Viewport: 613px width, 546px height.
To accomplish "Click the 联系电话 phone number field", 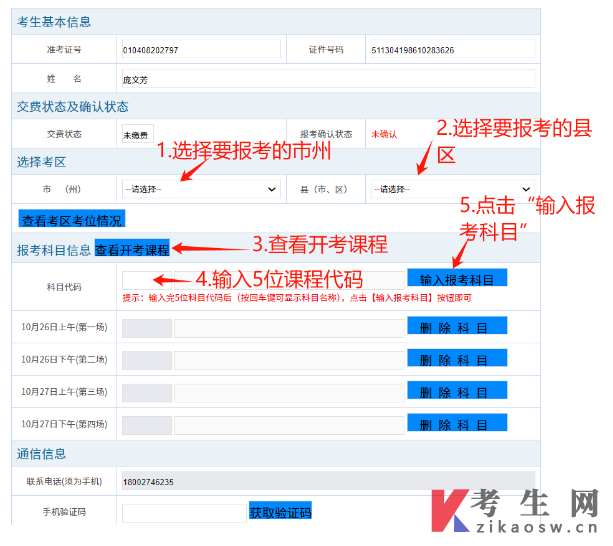I will click(x=328, y=481).
